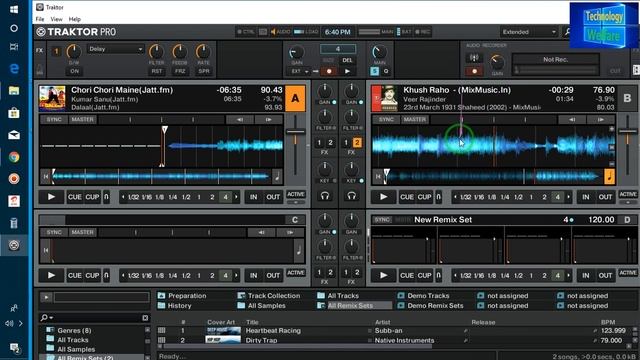Click Deck B orange keylock note icon
Image resolution: width=640 pixels, height=360 pixels.
(x=609, y=177)
